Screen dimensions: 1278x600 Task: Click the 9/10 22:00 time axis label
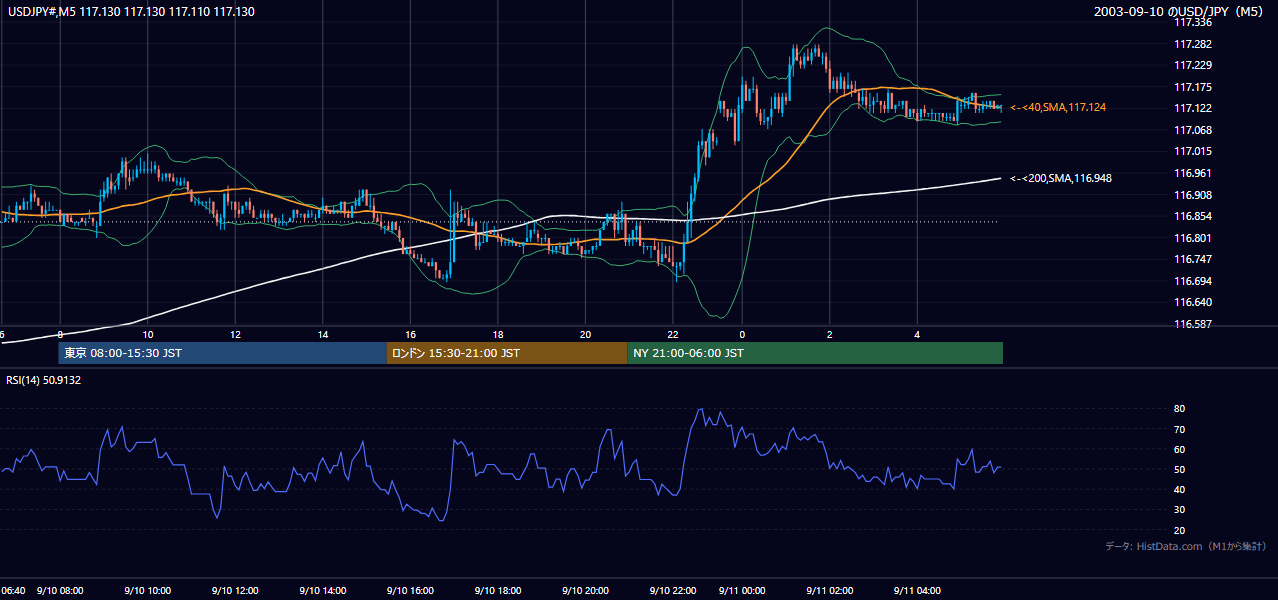[x=675, y=591]
